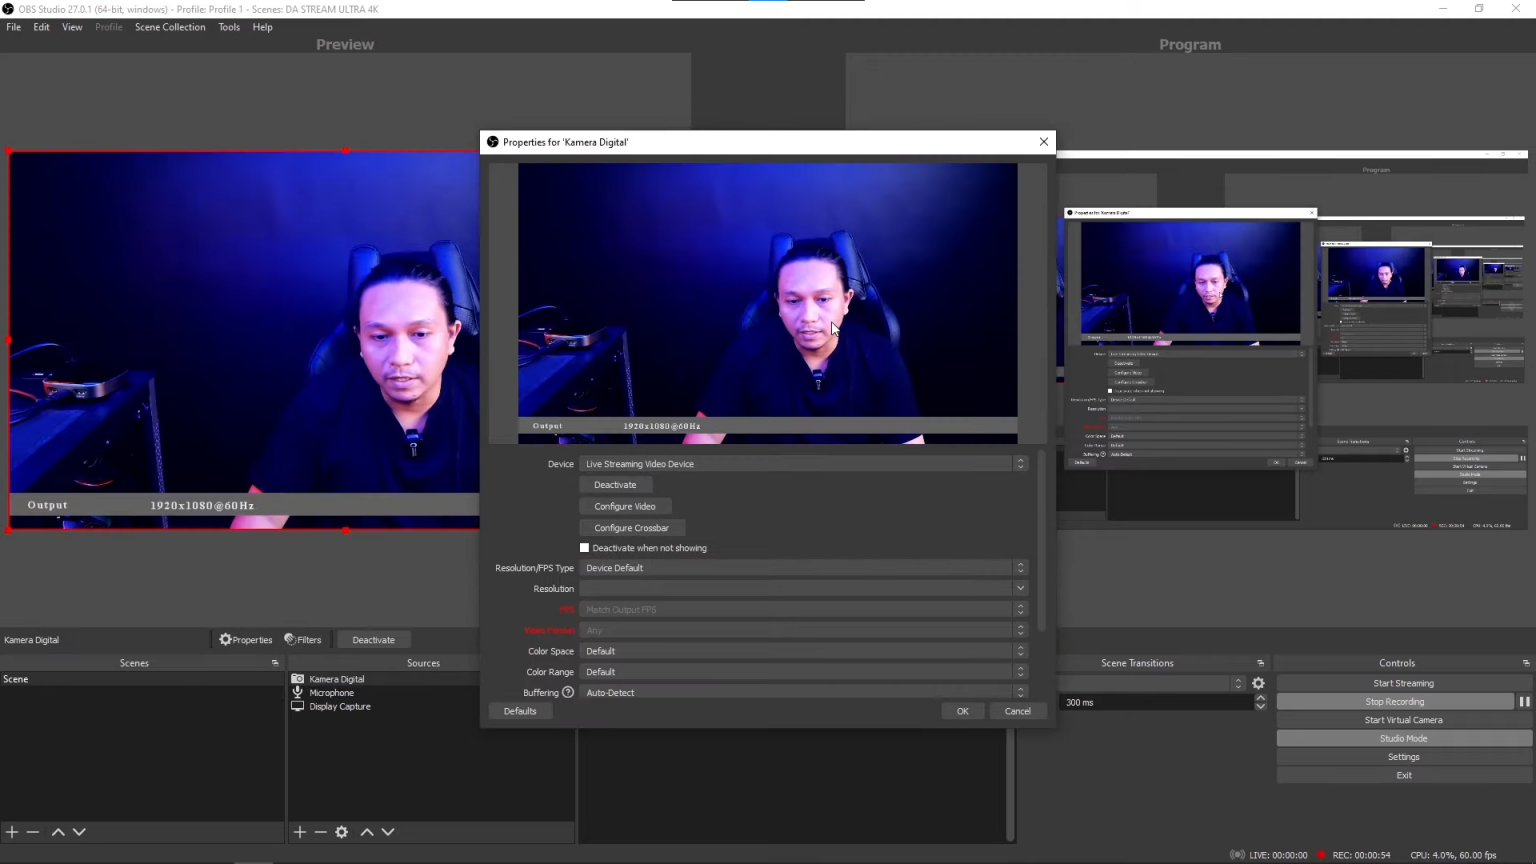Open the Scene Transitions gear settings
Viewport: 1536px width, 864px height.
click(x=1258, y=684)
